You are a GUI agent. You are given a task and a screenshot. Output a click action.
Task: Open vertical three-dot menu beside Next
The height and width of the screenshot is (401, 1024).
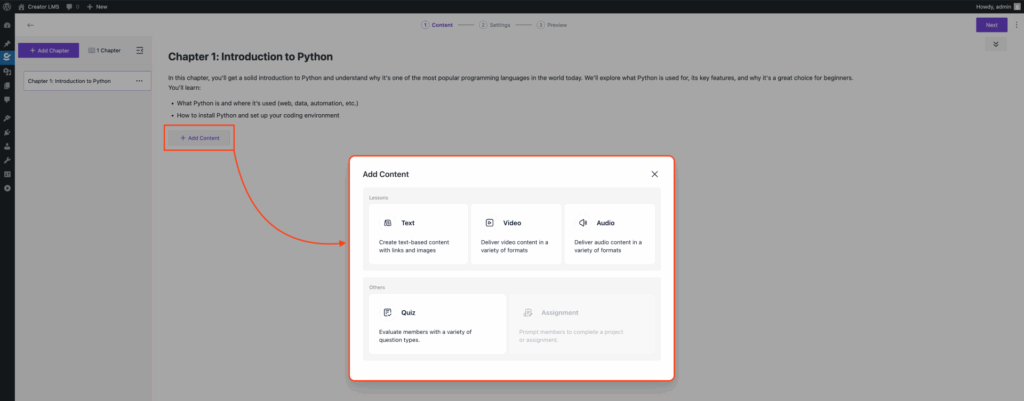click(1015, 25)
